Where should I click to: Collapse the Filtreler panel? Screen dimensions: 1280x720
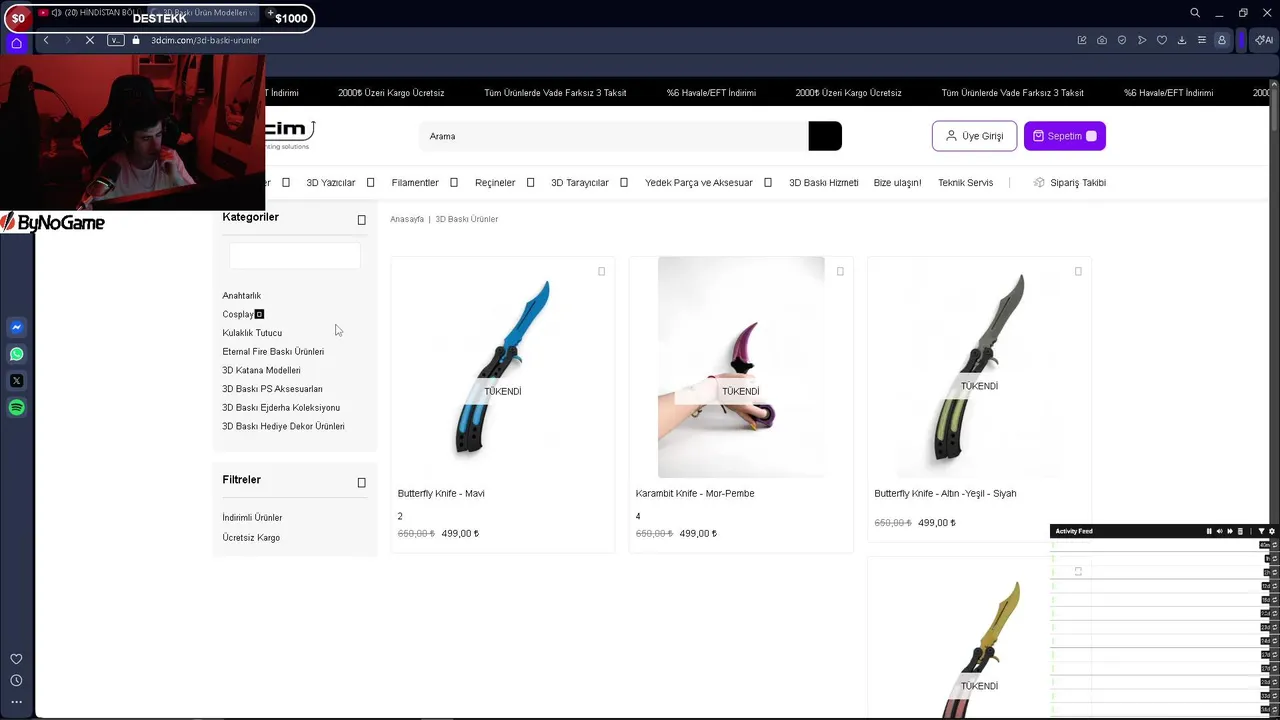coord(362,483)
